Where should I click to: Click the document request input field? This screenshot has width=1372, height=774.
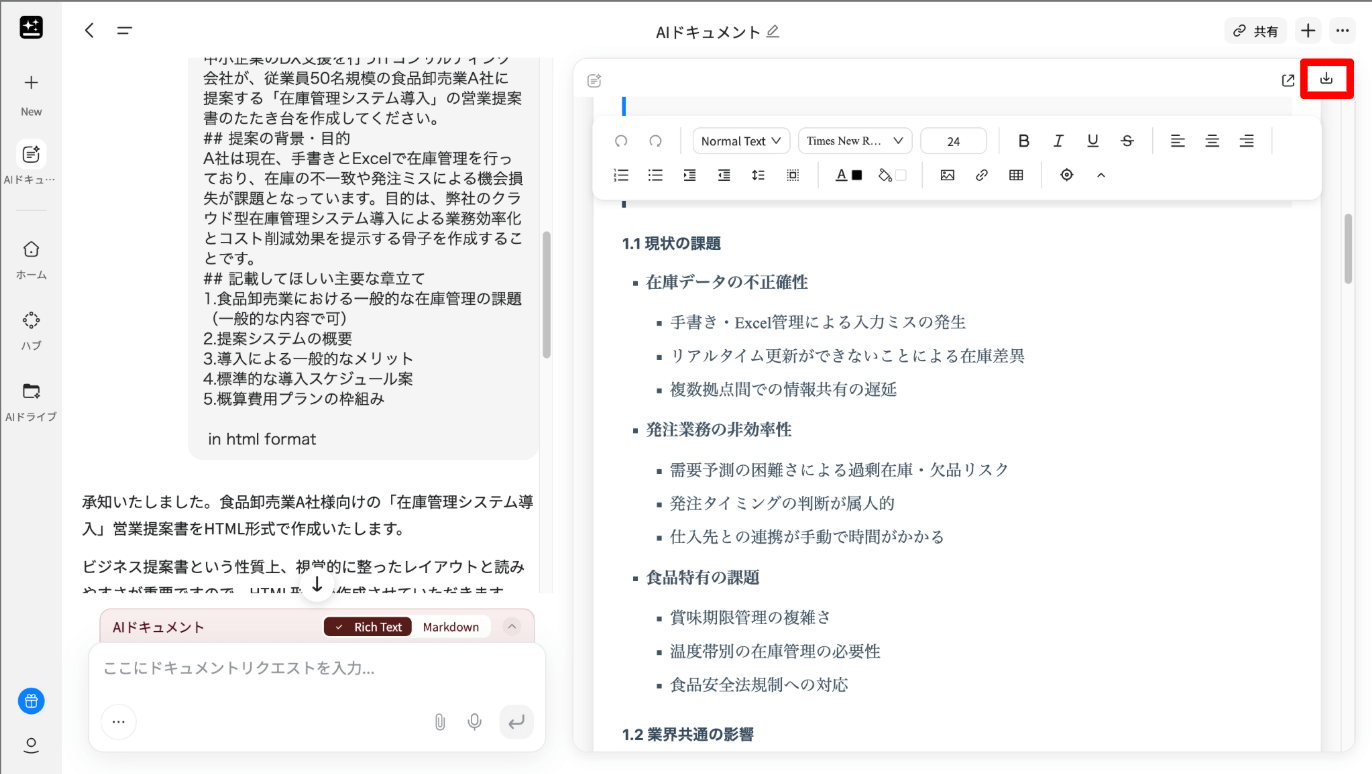coord(316,668)
